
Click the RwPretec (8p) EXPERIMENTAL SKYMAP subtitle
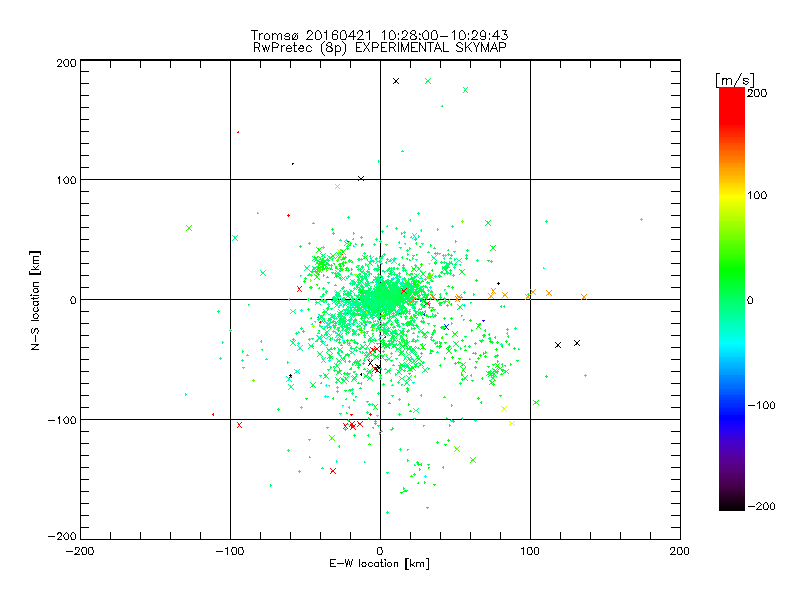[x=380, y=48]
